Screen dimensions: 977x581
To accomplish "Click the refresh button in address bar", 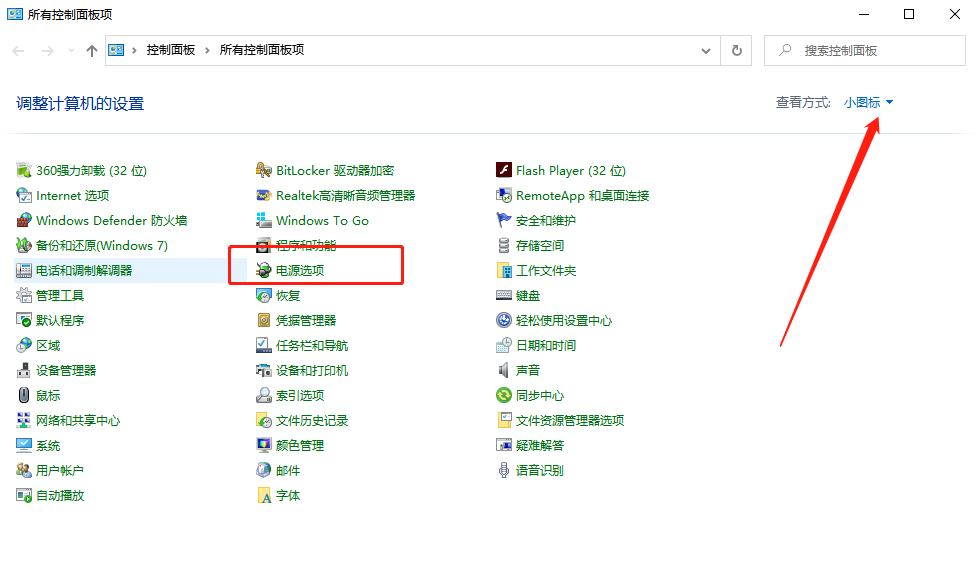I will [737, 50].
